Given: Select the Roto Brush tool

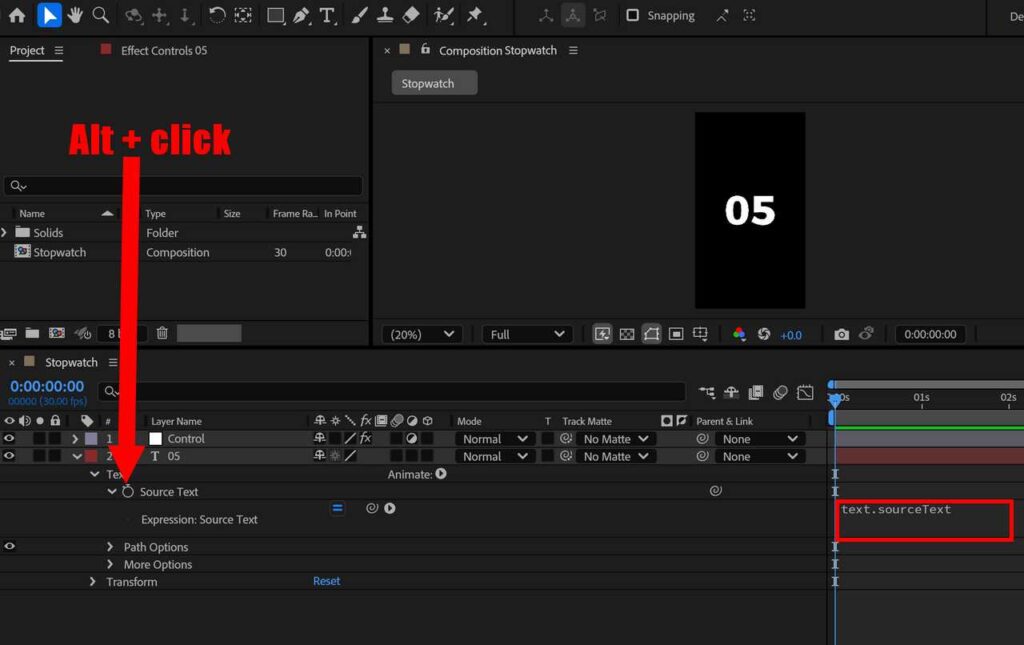Looking at the screenshot, I should coord(443,15).
